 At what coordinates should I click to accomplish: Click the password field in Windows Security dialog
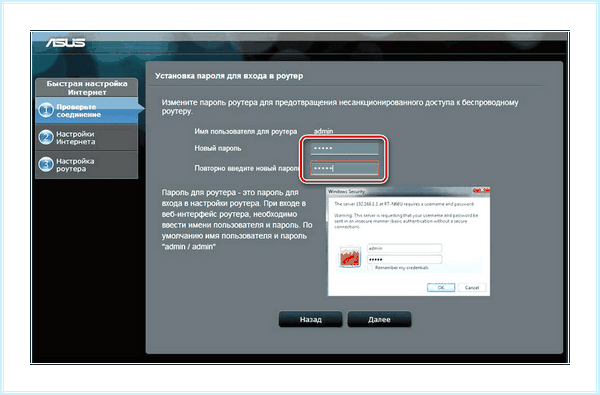[x=404, y=260]
